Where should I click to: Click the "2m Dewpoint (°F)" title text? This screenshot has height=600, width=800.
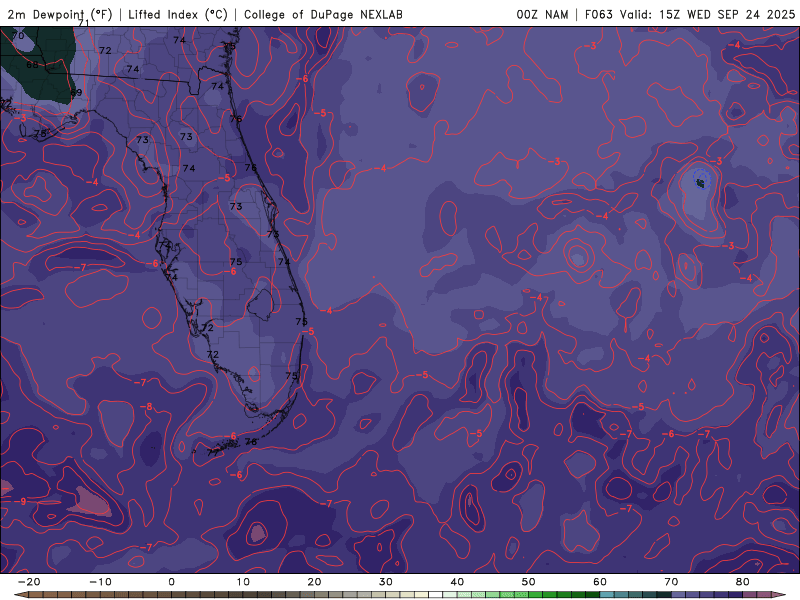[60, 15]
